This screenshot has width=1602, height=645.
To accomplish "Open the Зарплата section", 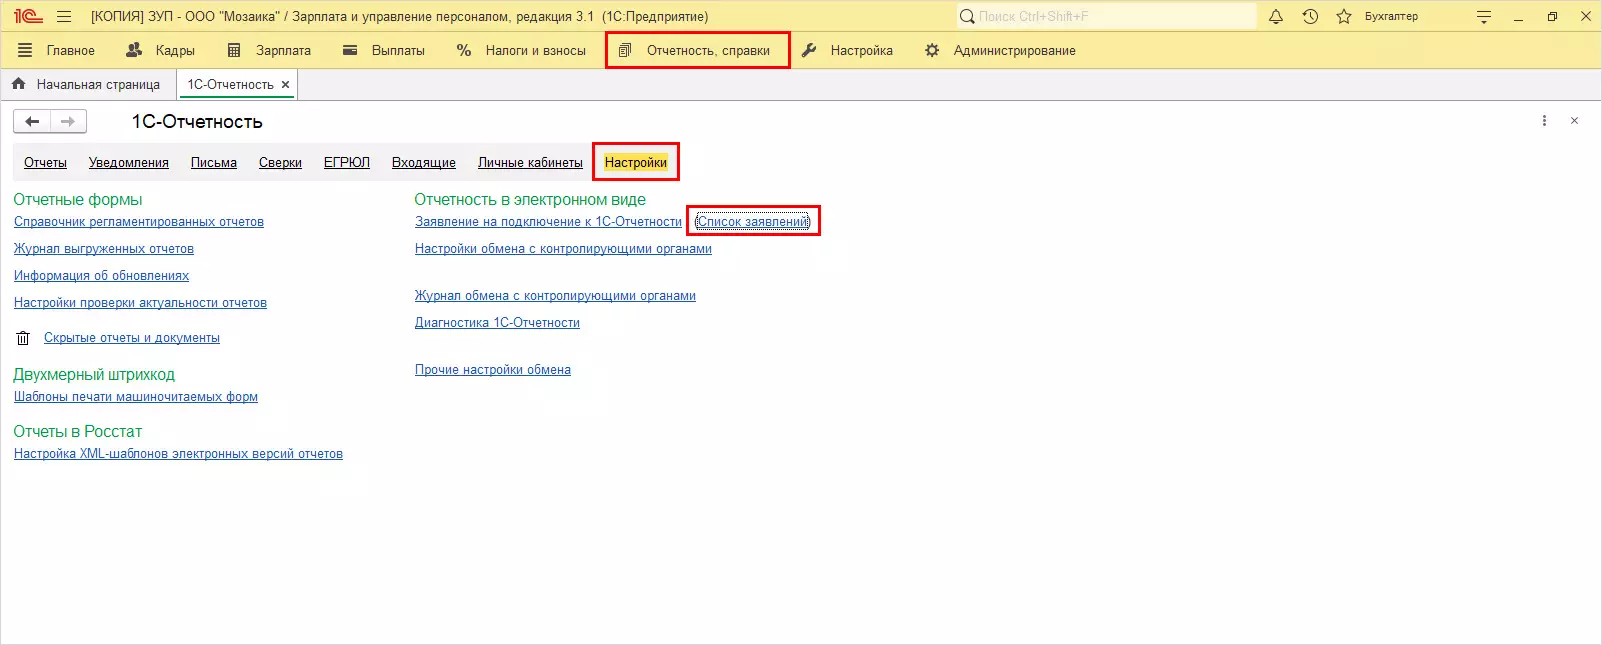I will click(269, 50).
